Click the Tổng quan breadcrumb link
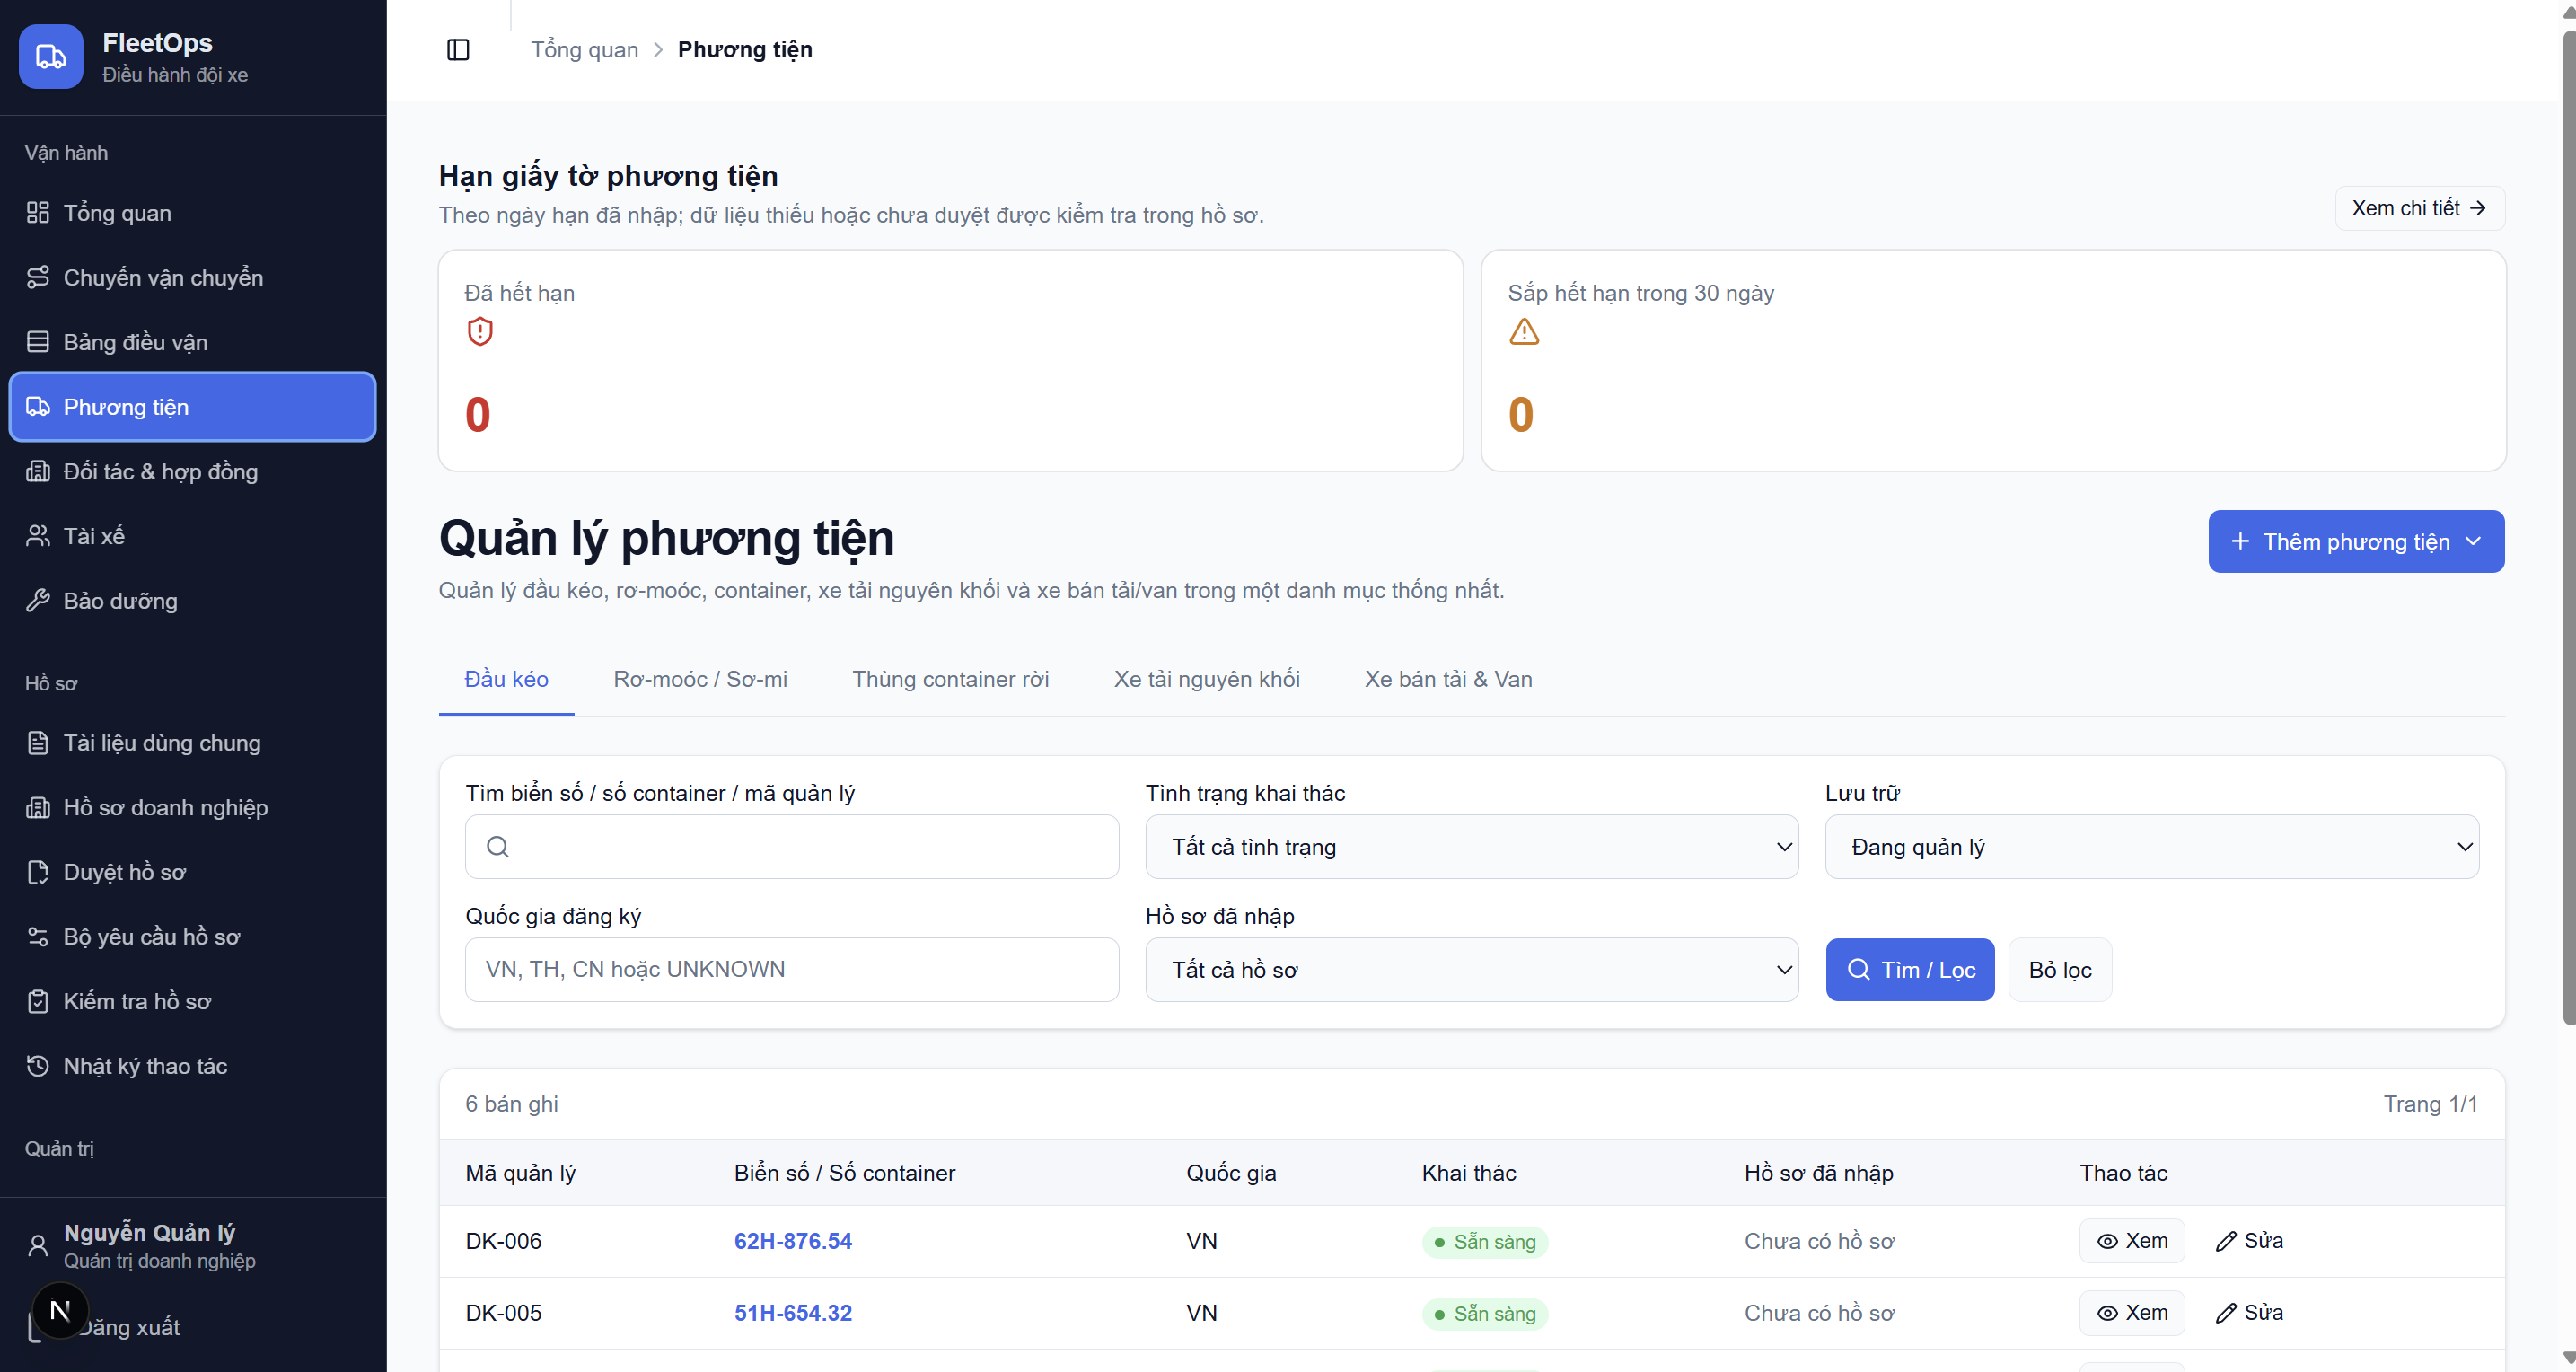This screenshot has height=1372, width=2576. pyautogui.click(x=584, y=50)
